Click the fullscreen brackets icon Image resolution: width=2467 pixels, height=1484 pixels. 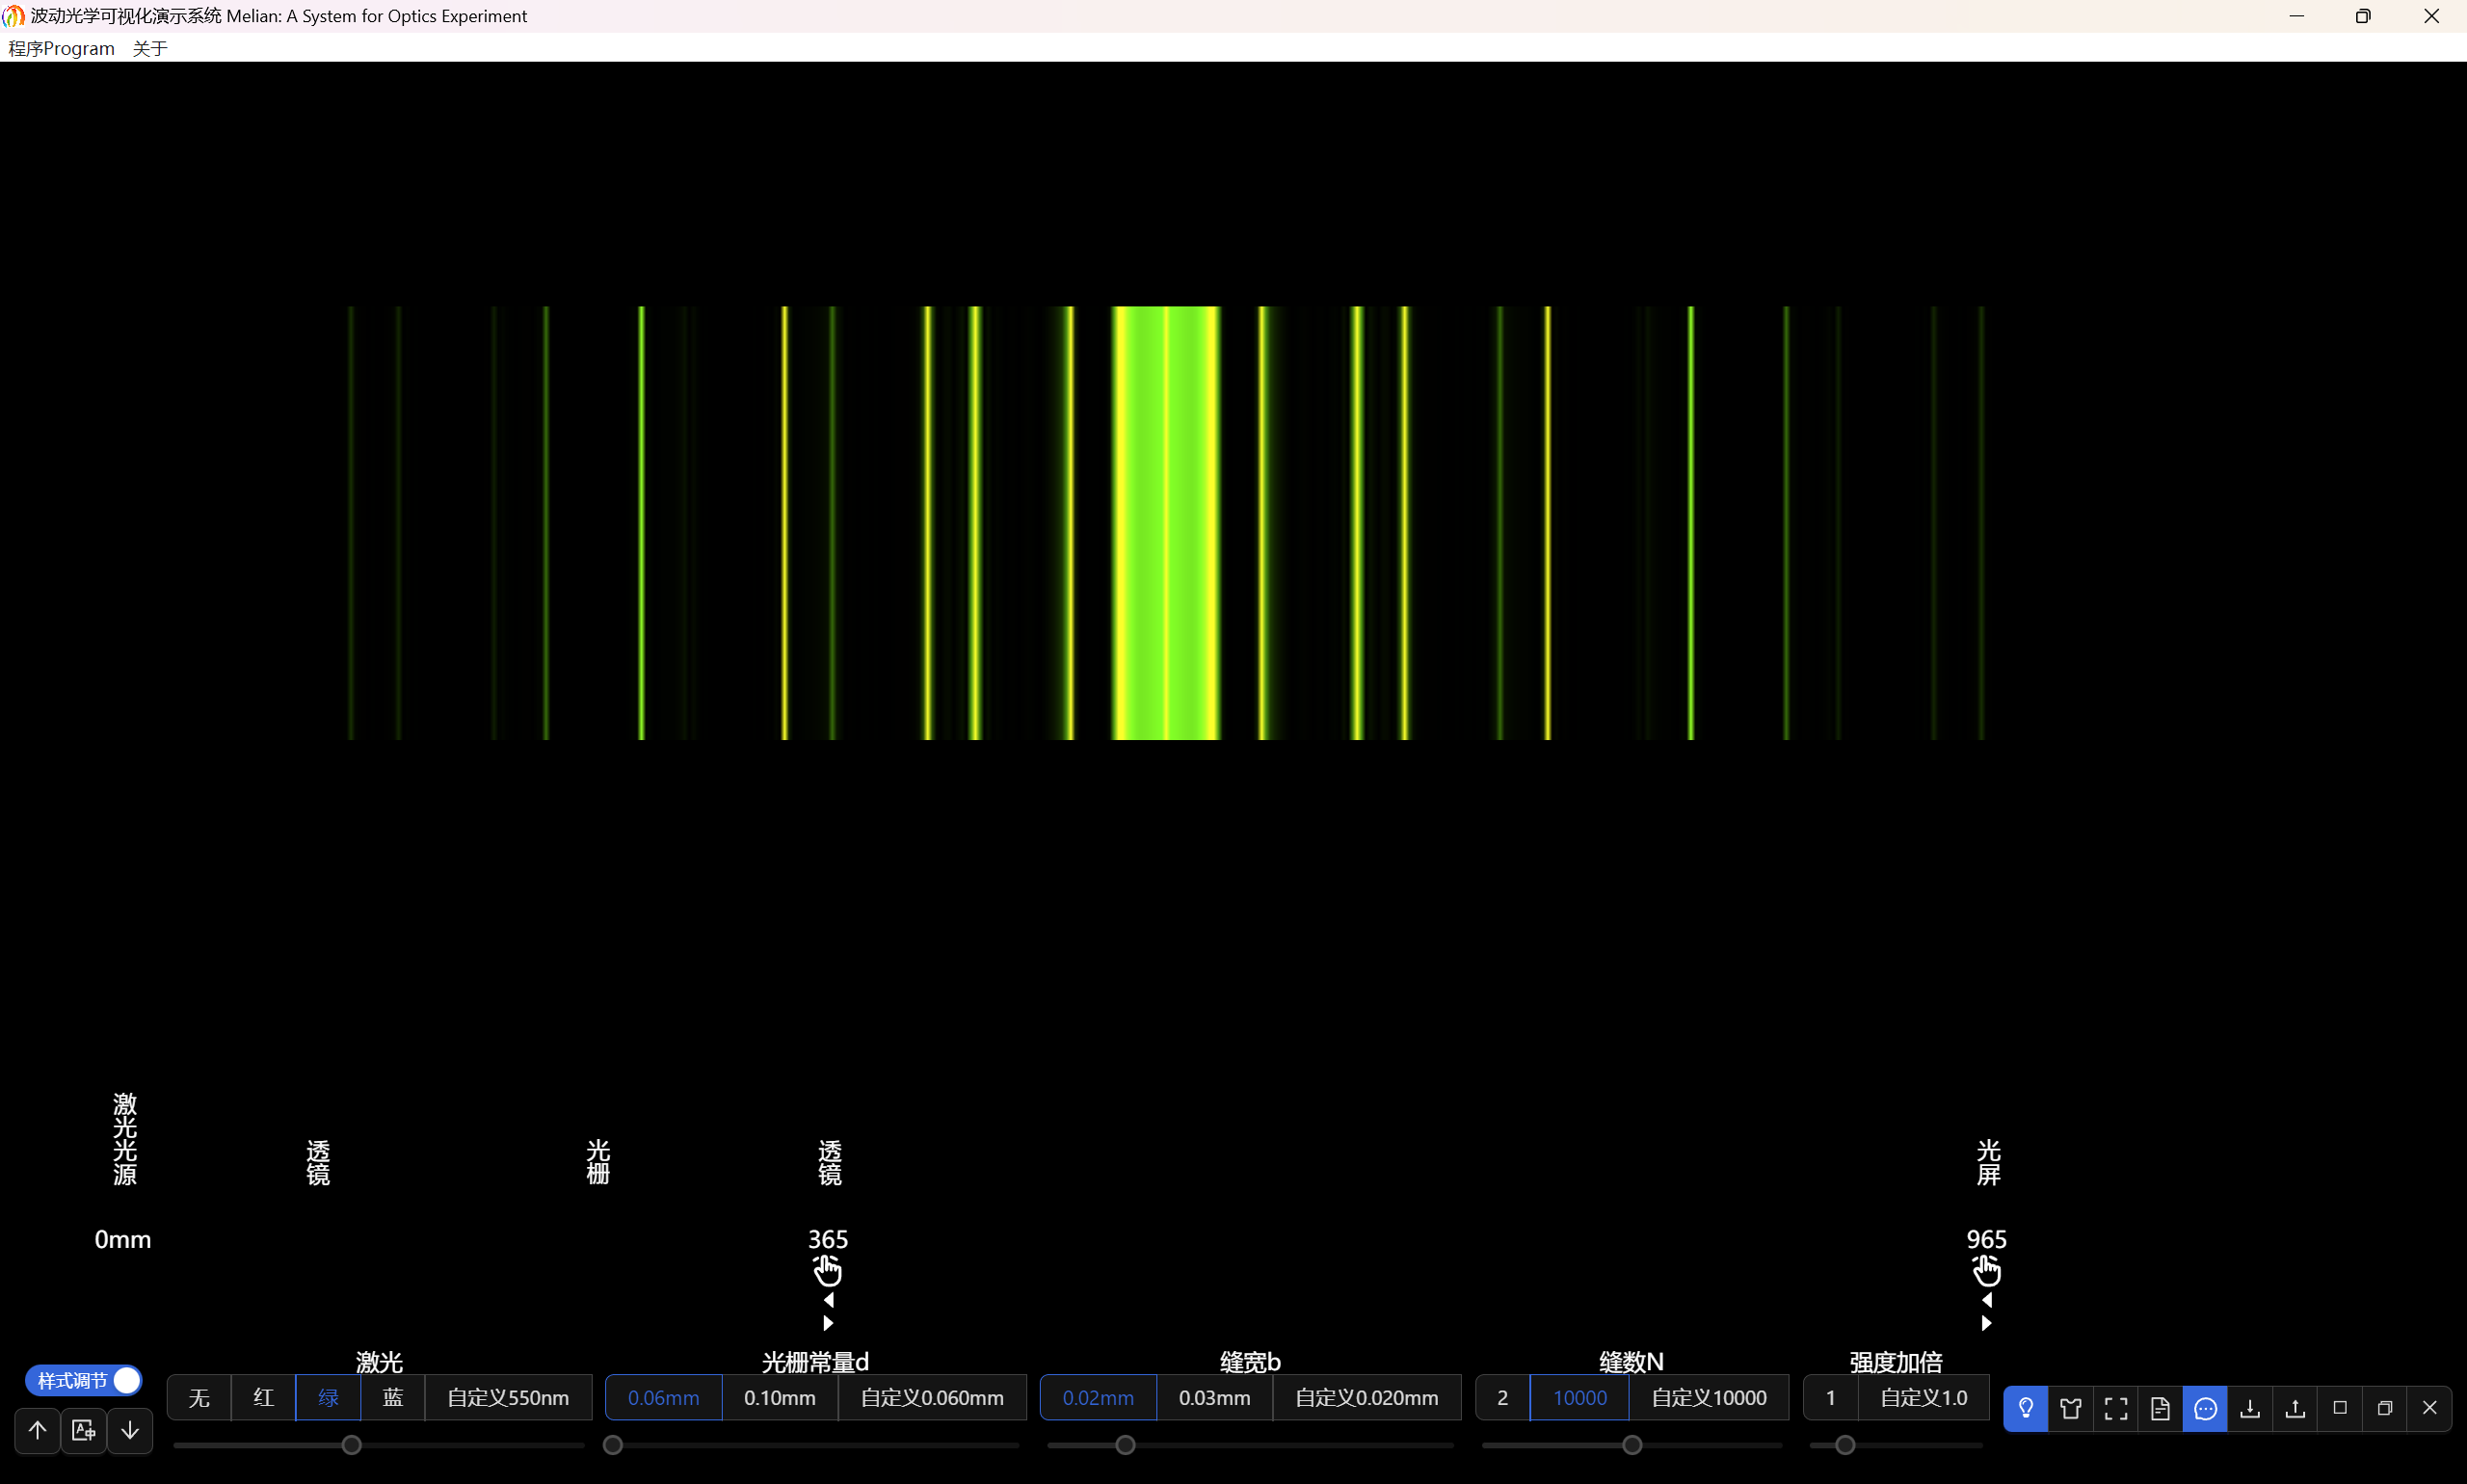[x=2115, y=1408]
